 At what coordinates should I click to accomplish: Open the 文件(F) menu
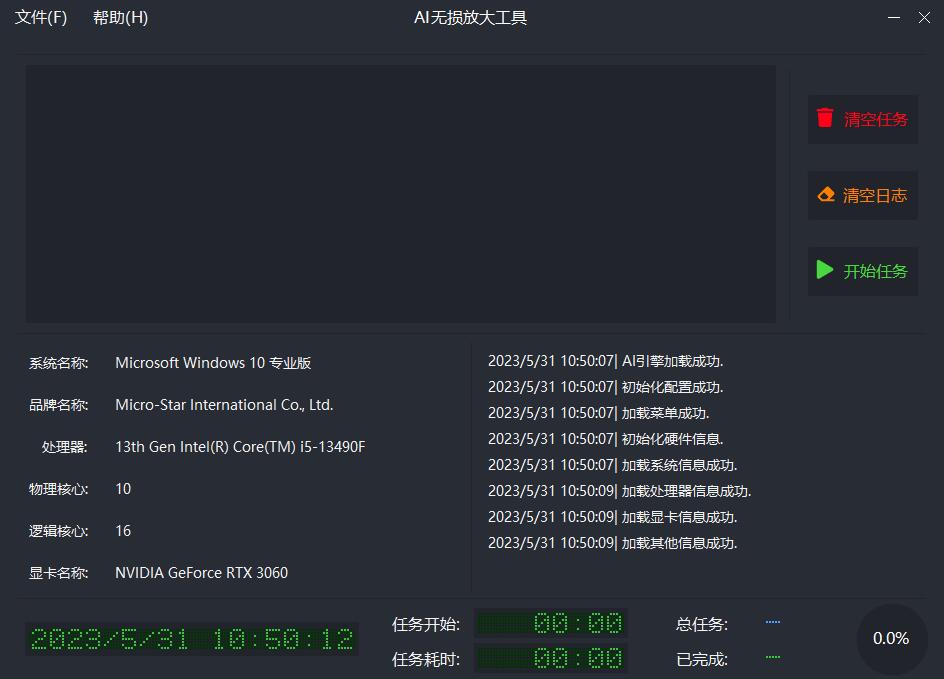(x=41, y=17)
